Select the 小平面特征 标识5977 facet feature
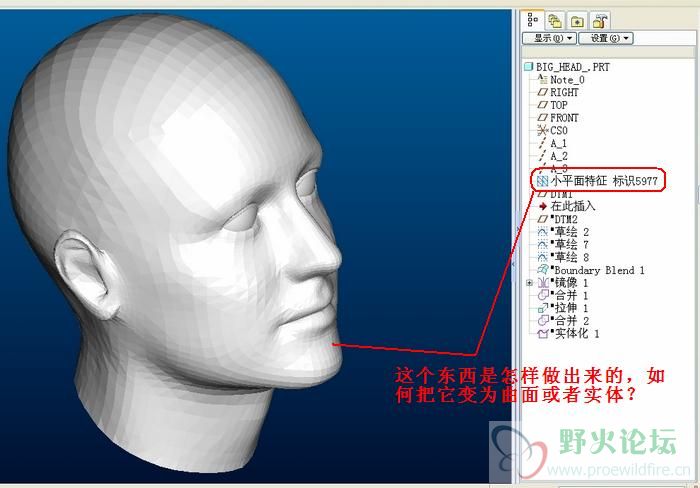The width and height of the screenshot is (700, 488). point(597,181)
